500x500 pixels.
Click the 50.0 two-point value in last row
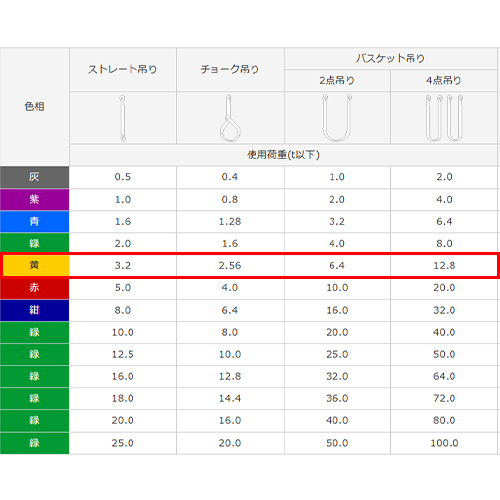[337, 443]
